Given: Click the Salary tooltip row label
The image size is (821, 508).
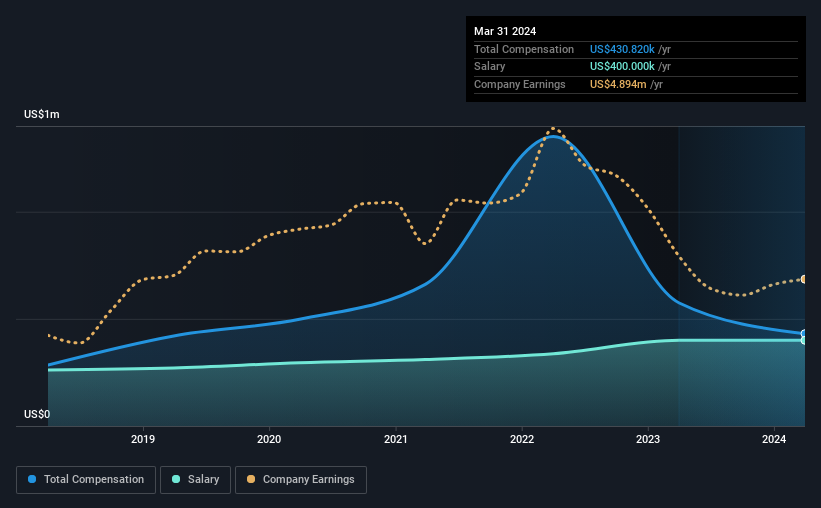Looking at the screenshot, I should (490, 67).
